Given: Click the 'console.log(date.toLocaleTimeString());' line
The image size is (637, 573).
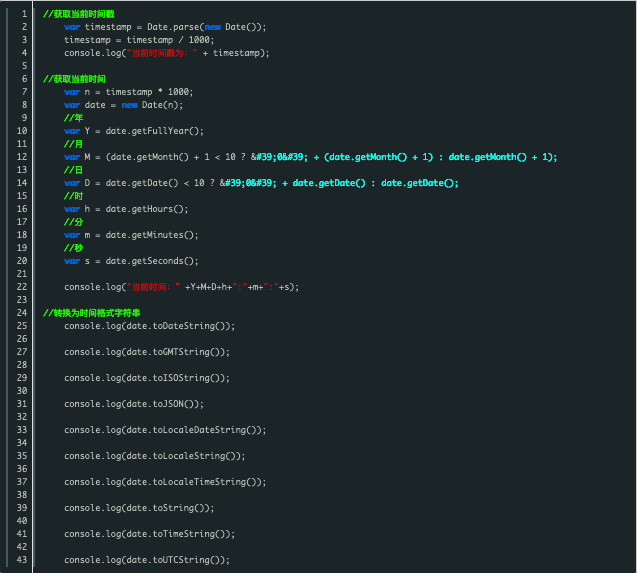Looking at the screenshot, I should [x=165, y=482].
